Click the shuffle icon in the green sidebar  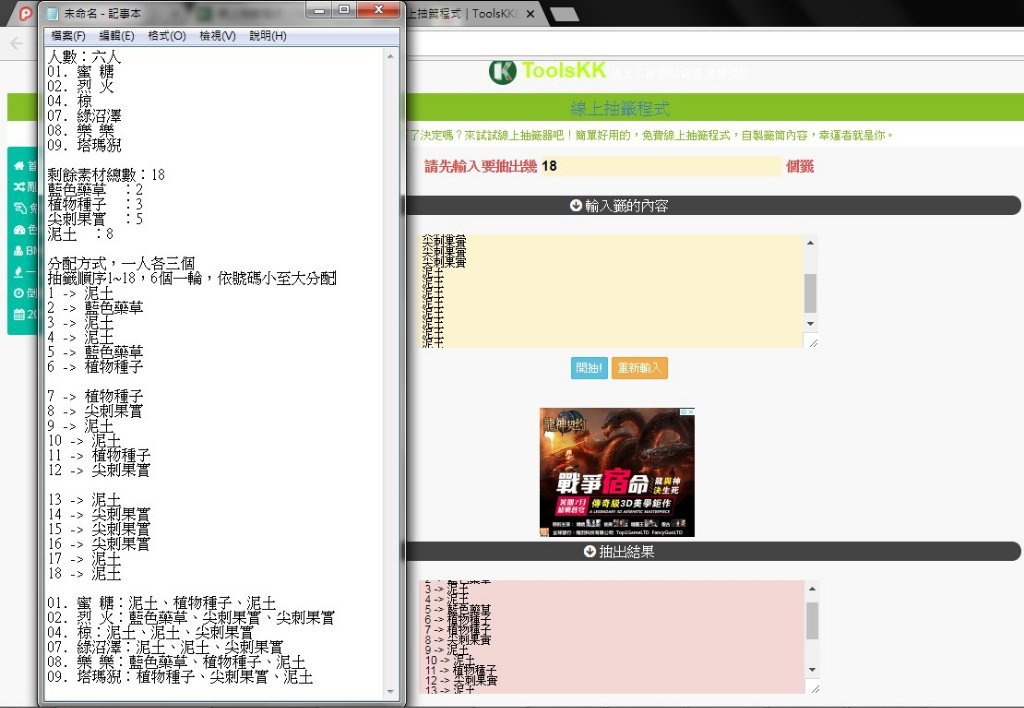coord(19,187)
